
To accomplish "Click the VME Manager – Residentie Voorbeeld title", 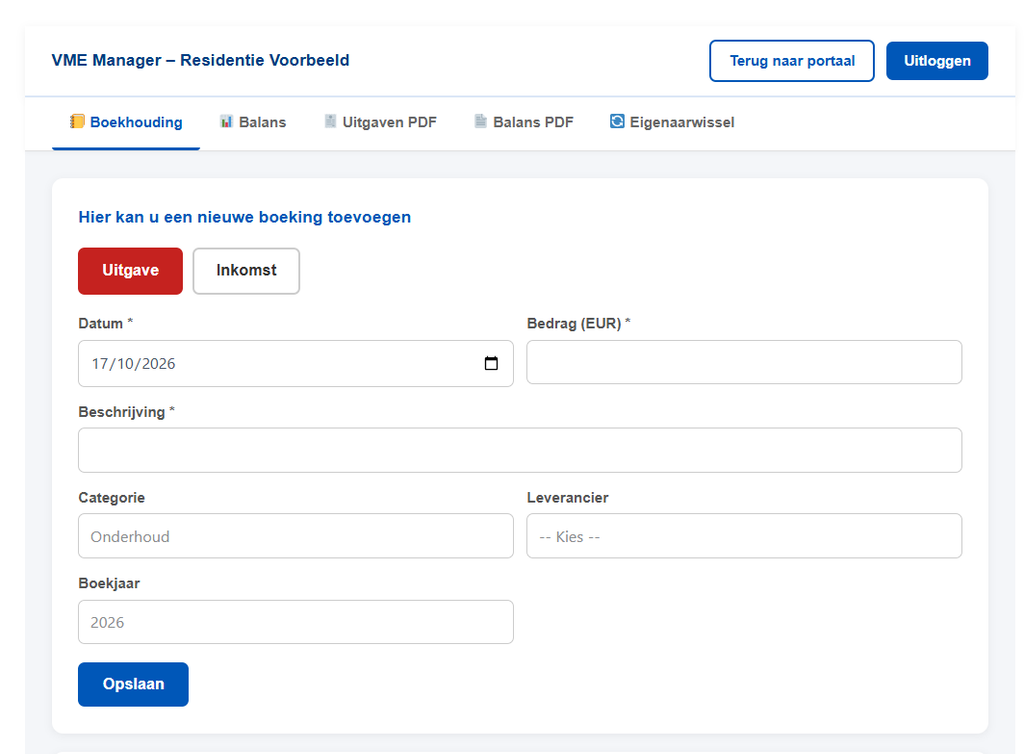I will pos(200,60).
